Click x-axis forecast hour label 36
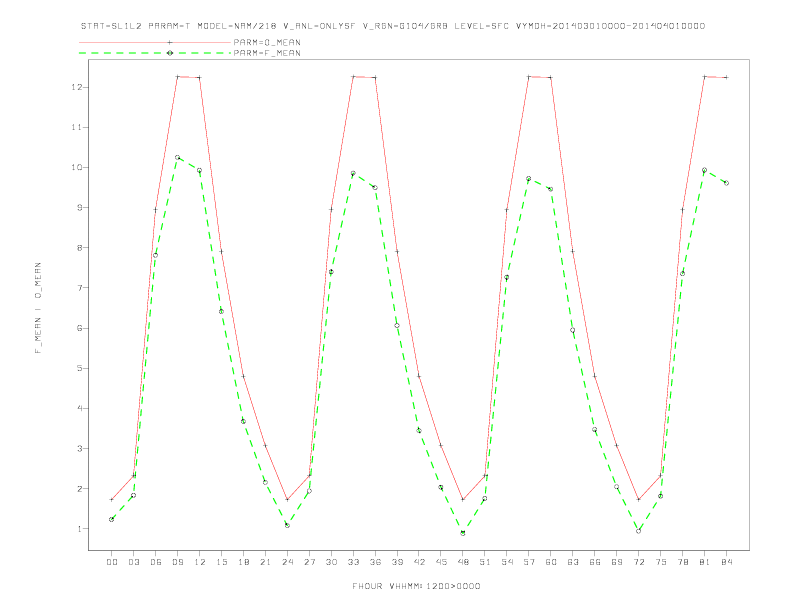The height and width of the screenshot is (612, 792). tap(375, 562)
